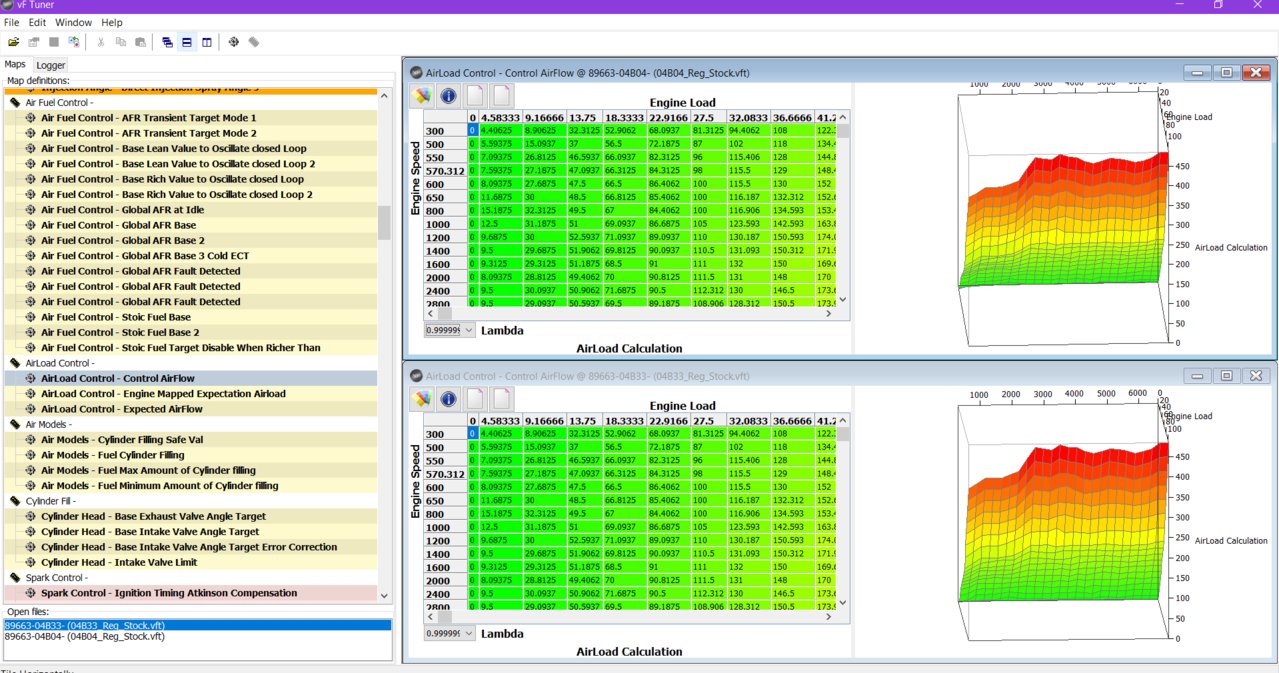1279x673 pixels.
Task: Tile windows horizontally using the toolbar icon
Action: [187, 42]
